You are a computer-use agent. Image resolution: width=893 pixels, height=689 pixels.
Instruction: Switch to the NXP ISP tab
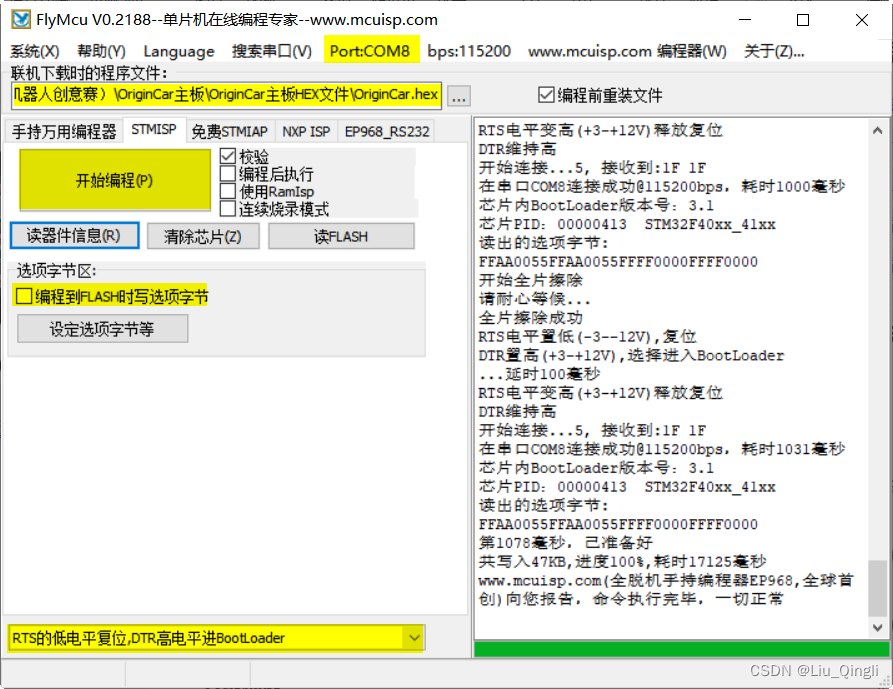306,129
